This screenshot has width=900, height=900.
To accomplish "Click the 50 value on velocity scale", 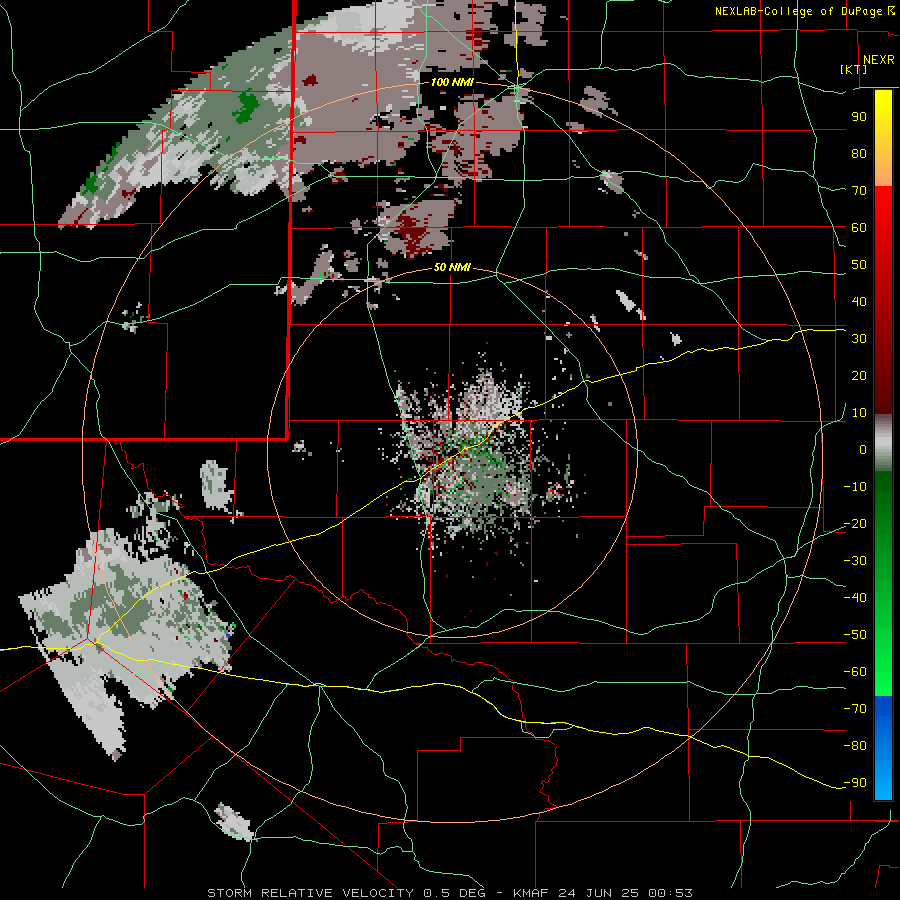I will (859, 265).
